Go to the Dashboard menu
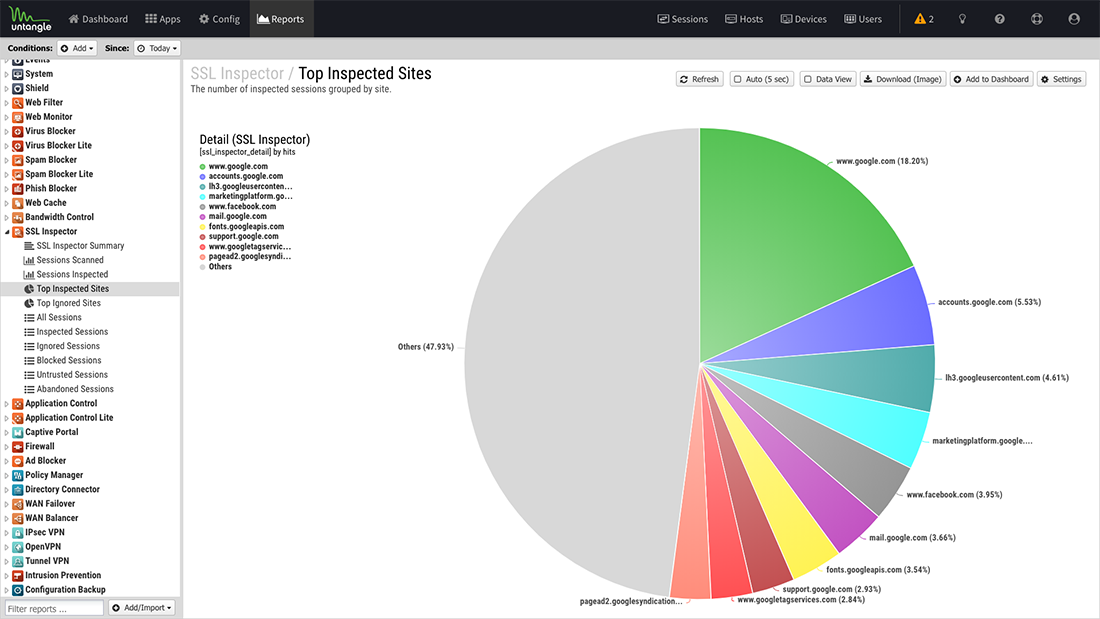The height and width of the screenshot is (619, 1100). click(x=98, y=19)
